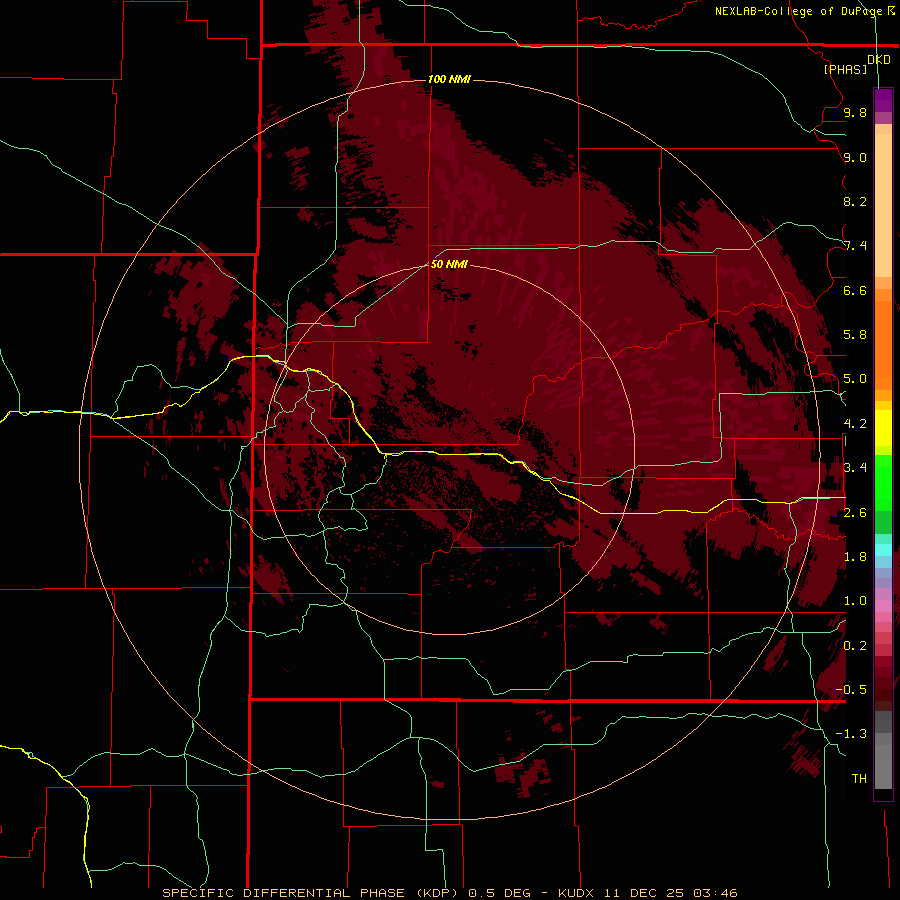Click the 9.0 value on the scale
900x900 pixels.
click(x=855, y=157)
